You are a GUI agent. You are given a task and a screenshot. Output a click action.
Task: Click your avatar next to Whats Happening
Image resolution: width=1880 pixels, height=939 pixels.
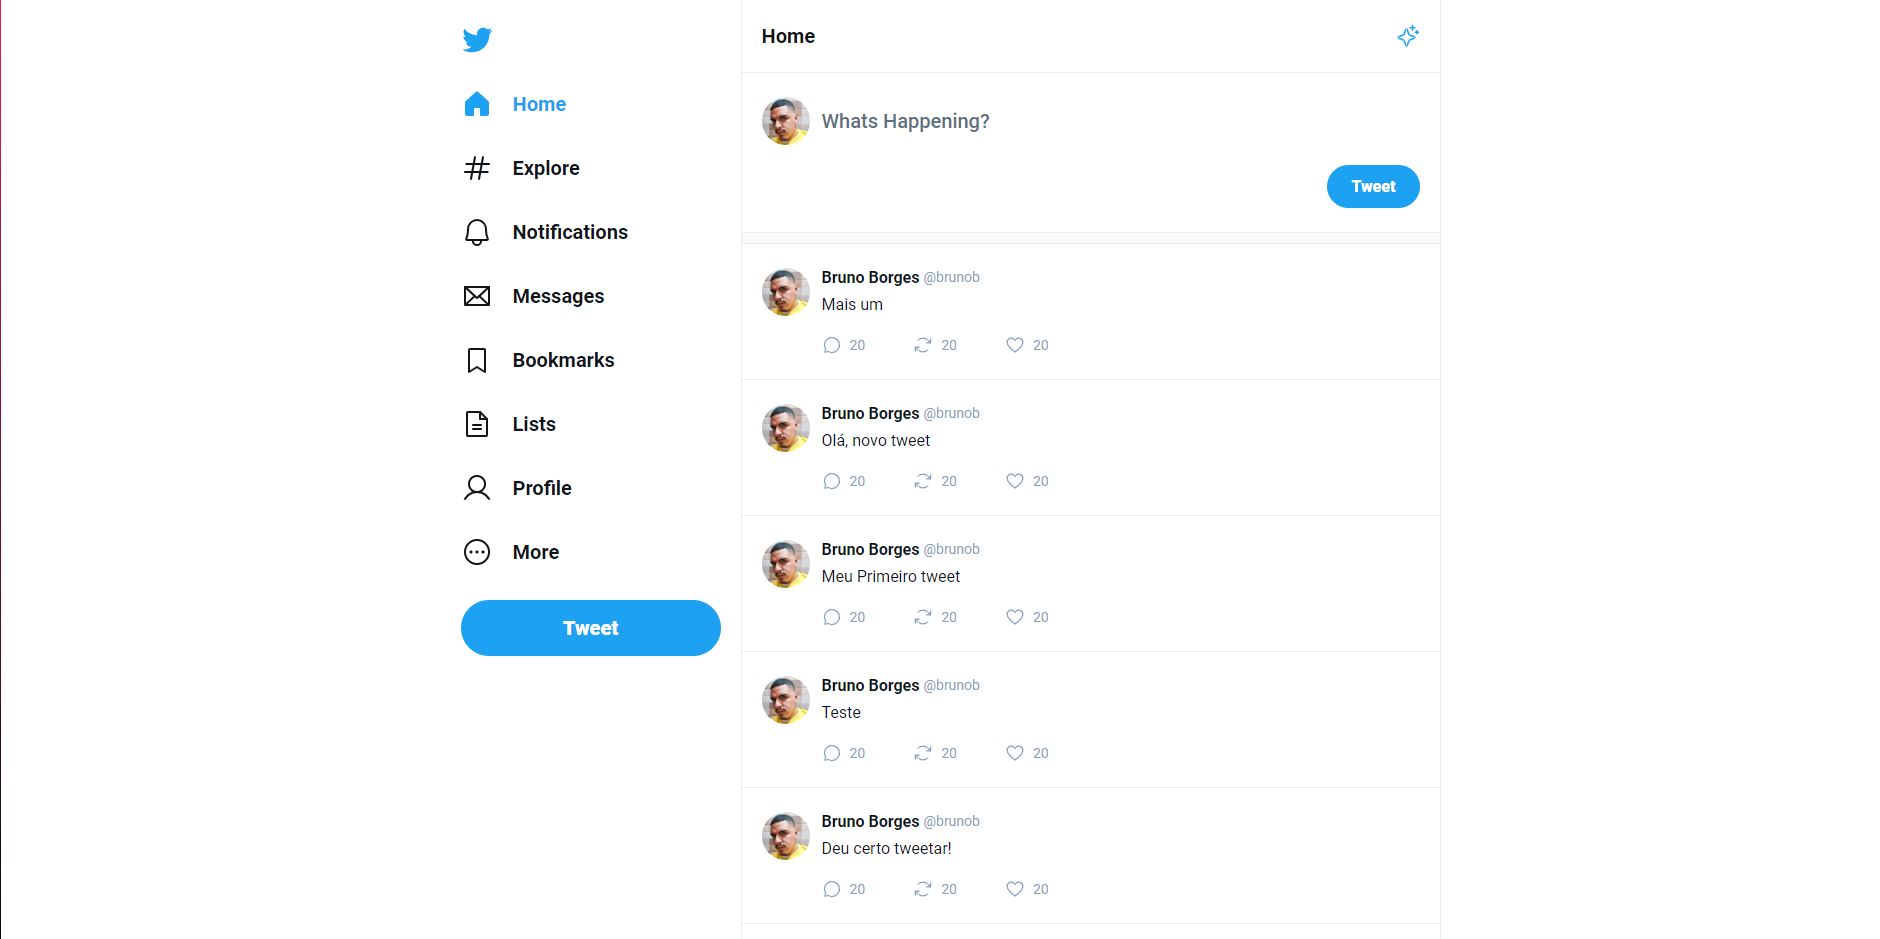pyautogui.click(x=785, y=121)
